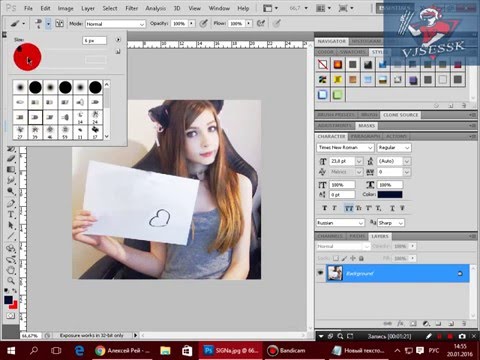The width and height of the screenshot is (480, 360).
Task: Open the Image menu
Action: [66, 8]
